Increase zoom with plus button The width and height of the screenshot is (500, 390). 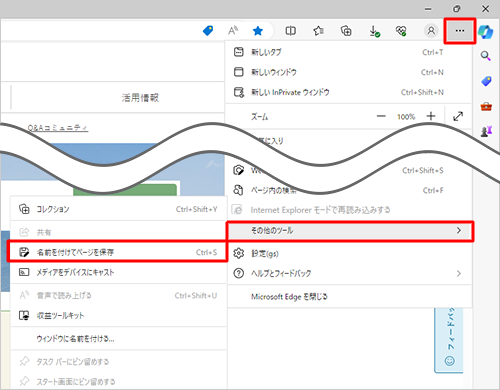(431, 116)
